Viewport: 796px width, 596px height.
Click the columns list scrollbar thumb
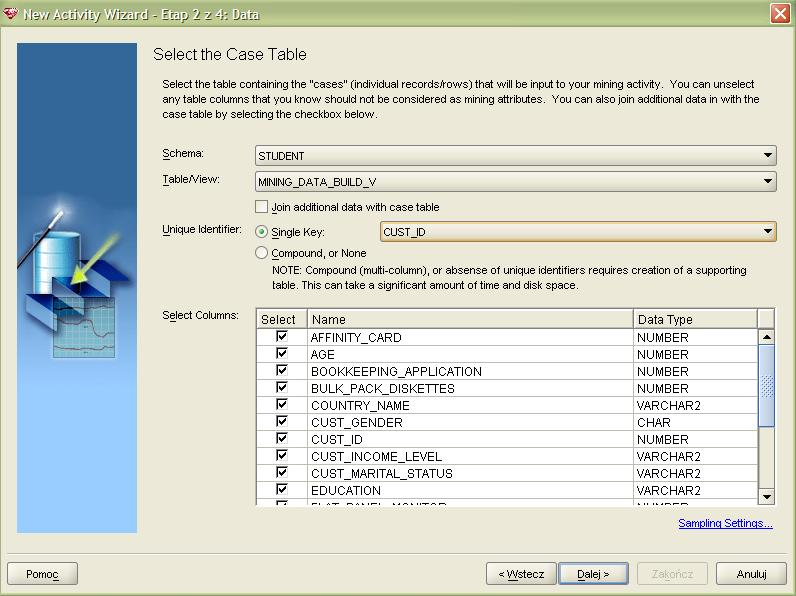(767, 386)
